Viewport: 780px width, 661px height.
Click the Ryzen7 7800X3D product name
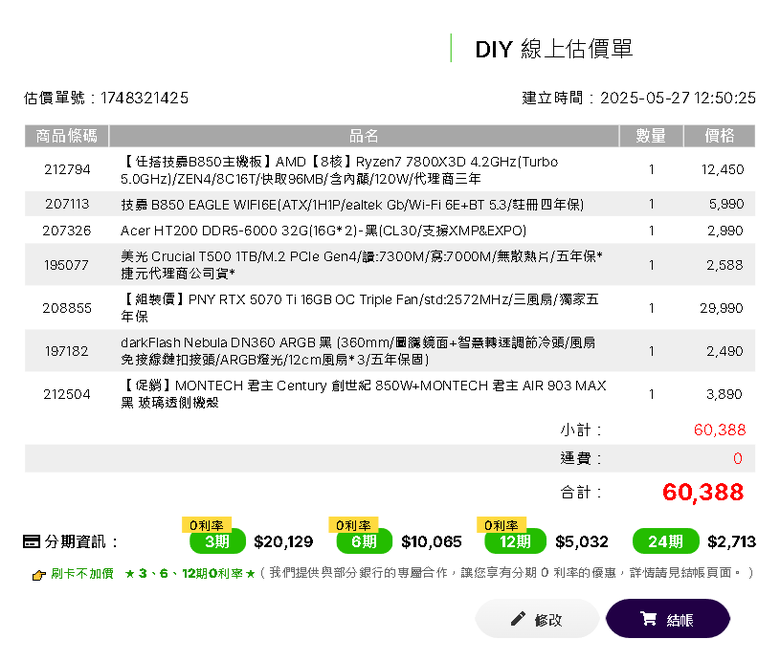339,170
